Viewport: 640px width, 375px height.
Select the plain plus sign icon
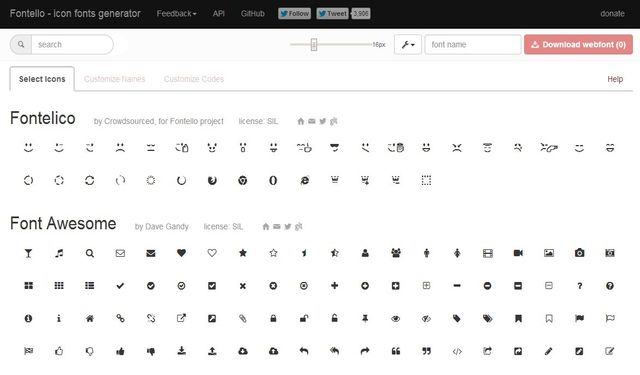click(334, 286)
